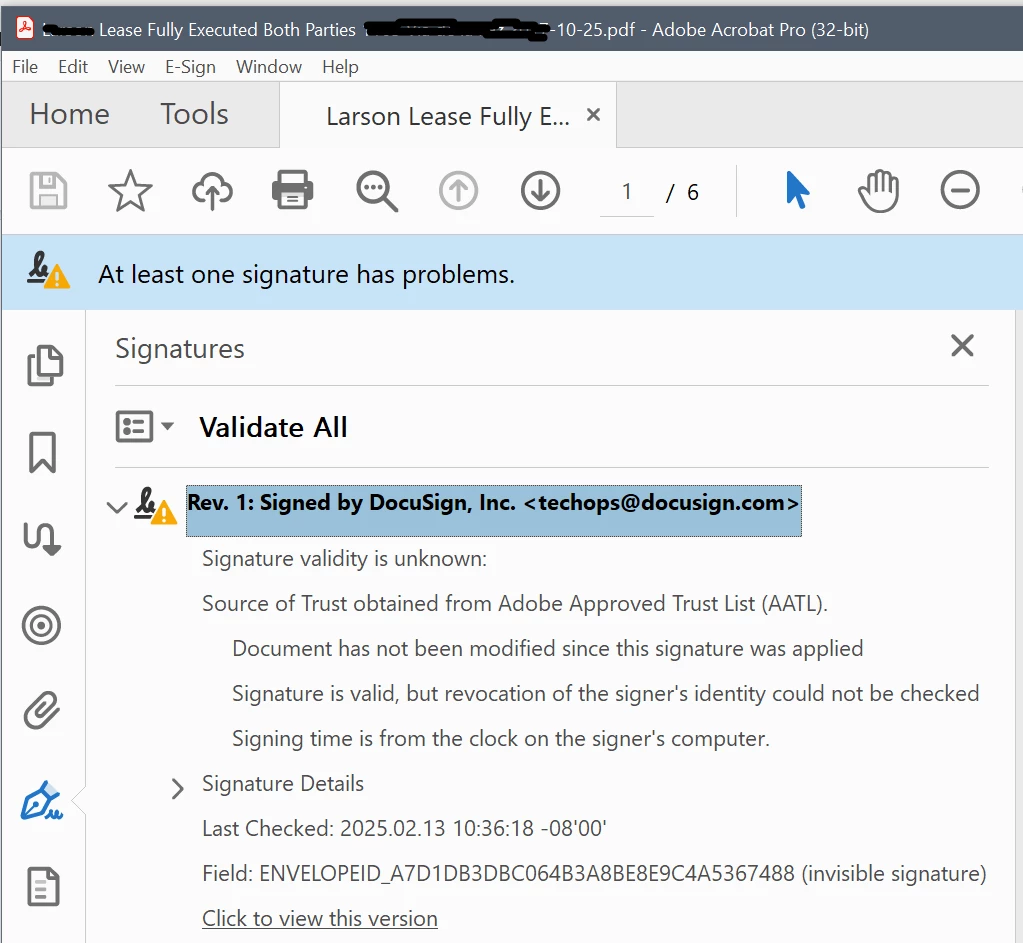The width and height of the screenshot is (1023, 943).
Task: Open the View menu
Action: pyautogui.click(x=126, y=67)
